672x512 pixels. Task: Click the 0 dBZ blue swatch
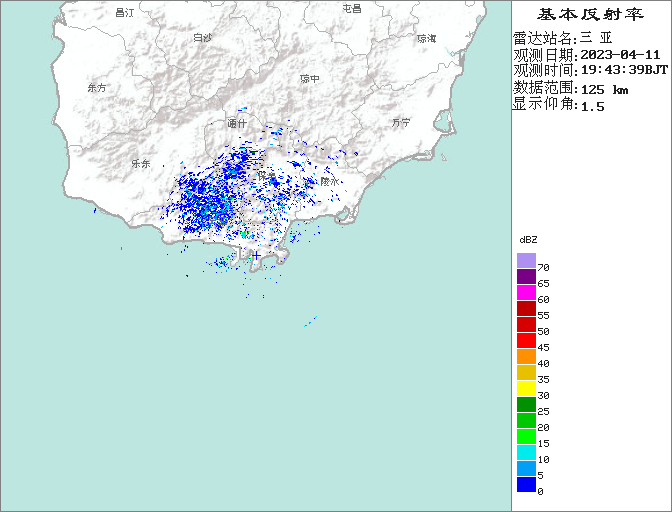(x=526, y=485)
